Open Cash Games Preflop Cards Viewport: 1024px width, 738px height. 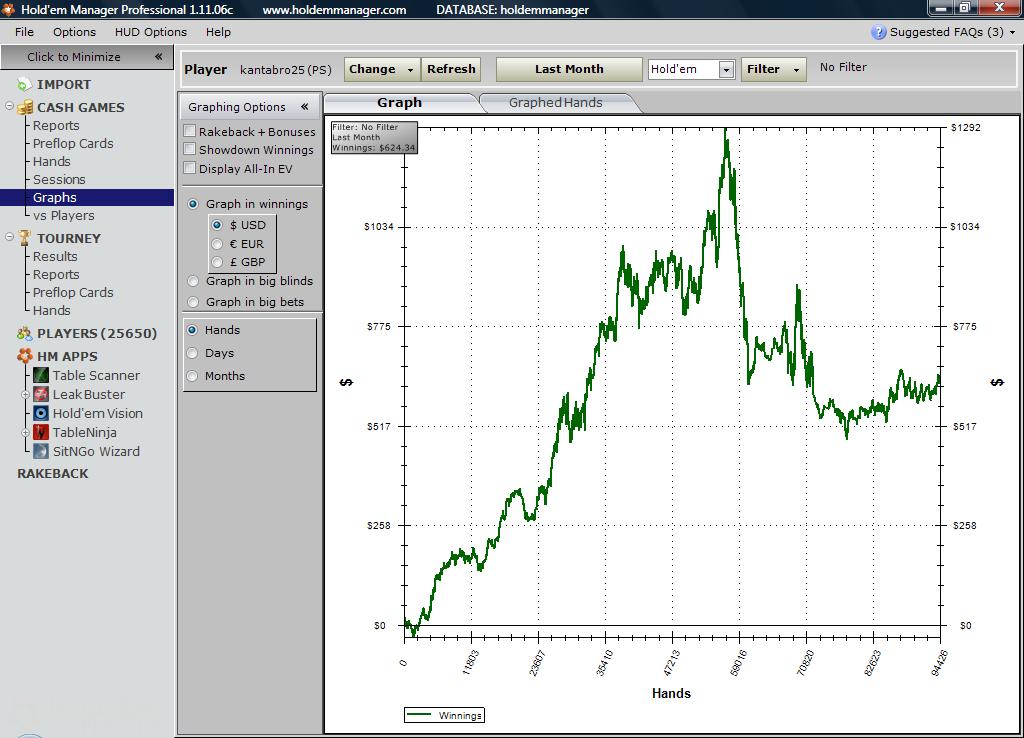pyautogui.click(x=73, y=143)
